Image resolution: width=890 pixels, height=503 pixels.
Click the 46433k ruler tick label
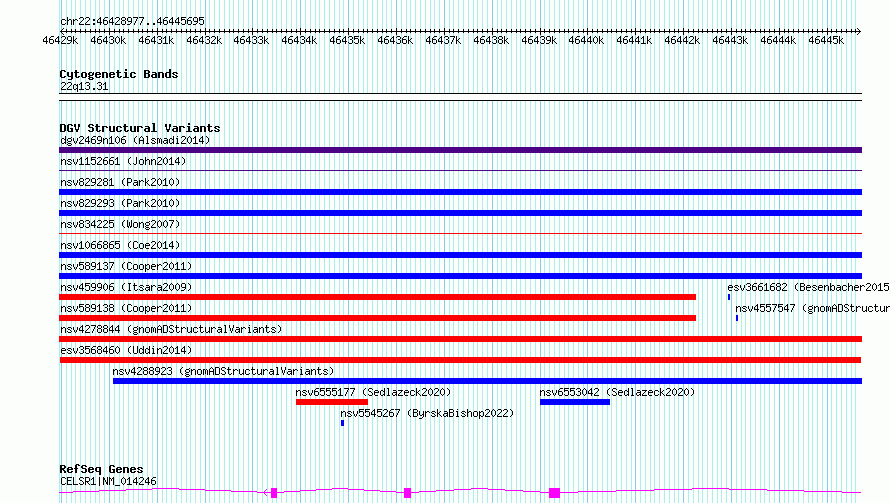pos(251,40)
